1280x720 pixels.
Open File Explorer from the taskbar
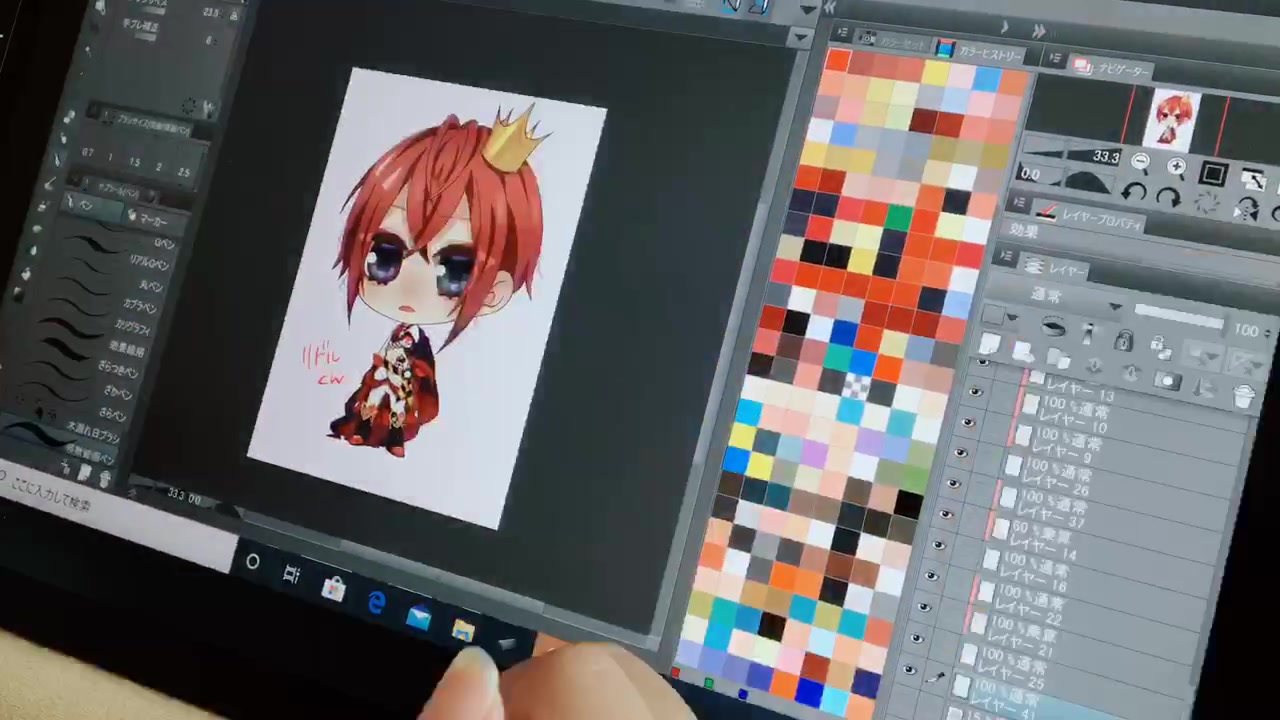462,629
